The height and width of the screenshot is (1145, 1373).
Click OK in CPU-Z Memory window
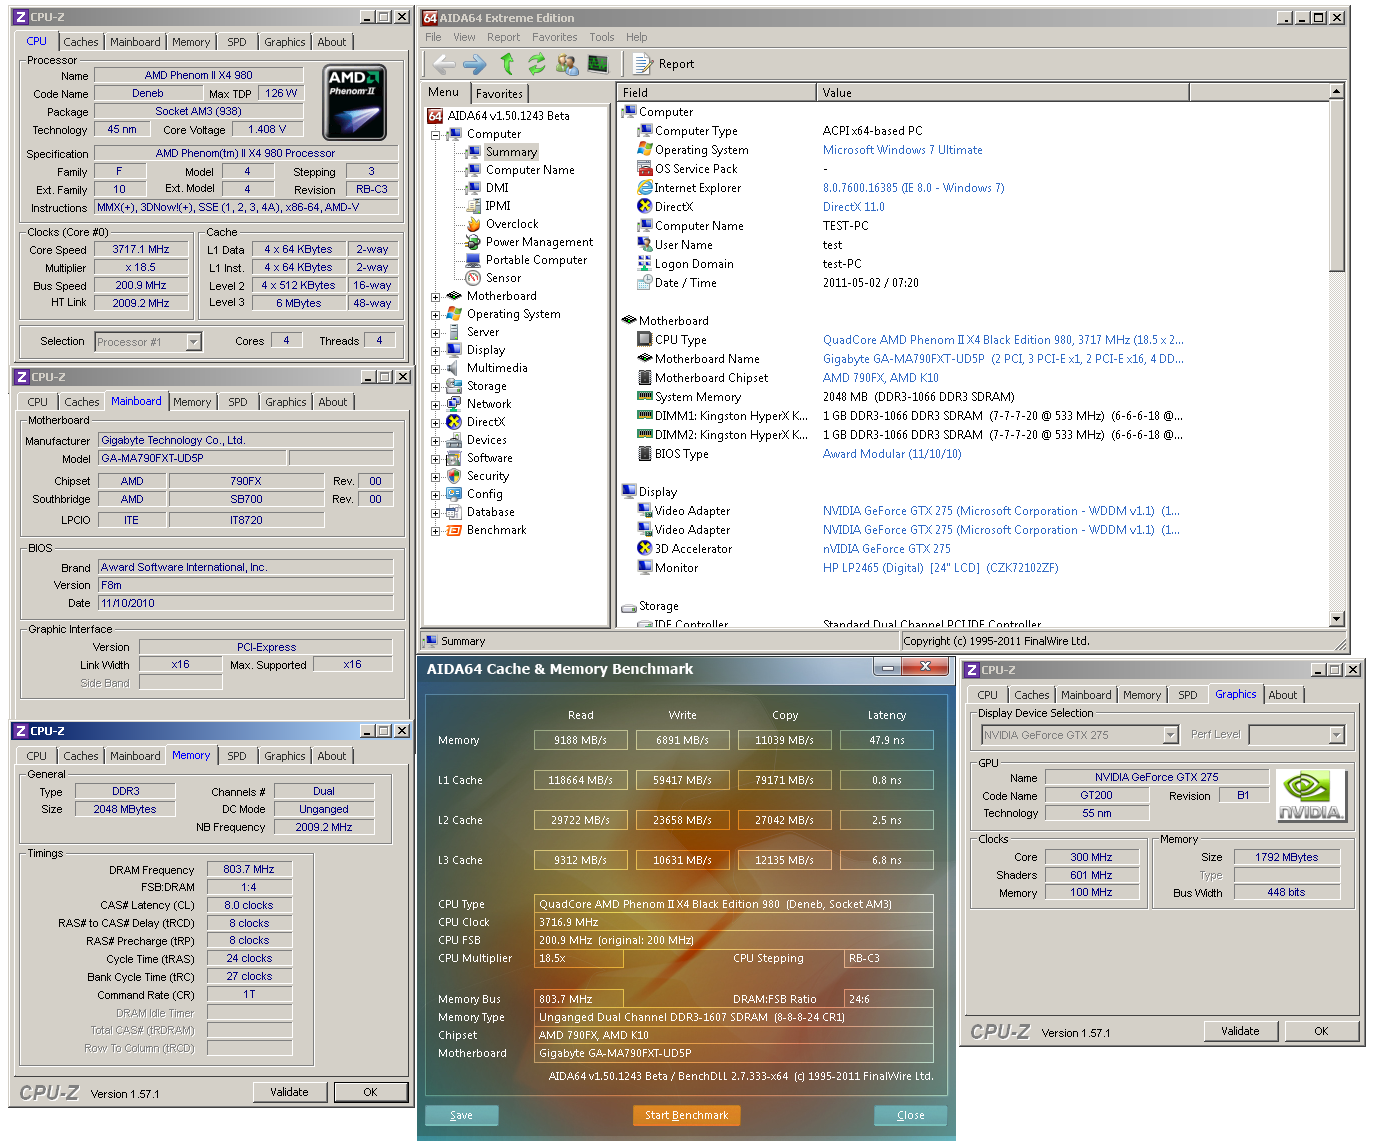(x=370, y=1092)
